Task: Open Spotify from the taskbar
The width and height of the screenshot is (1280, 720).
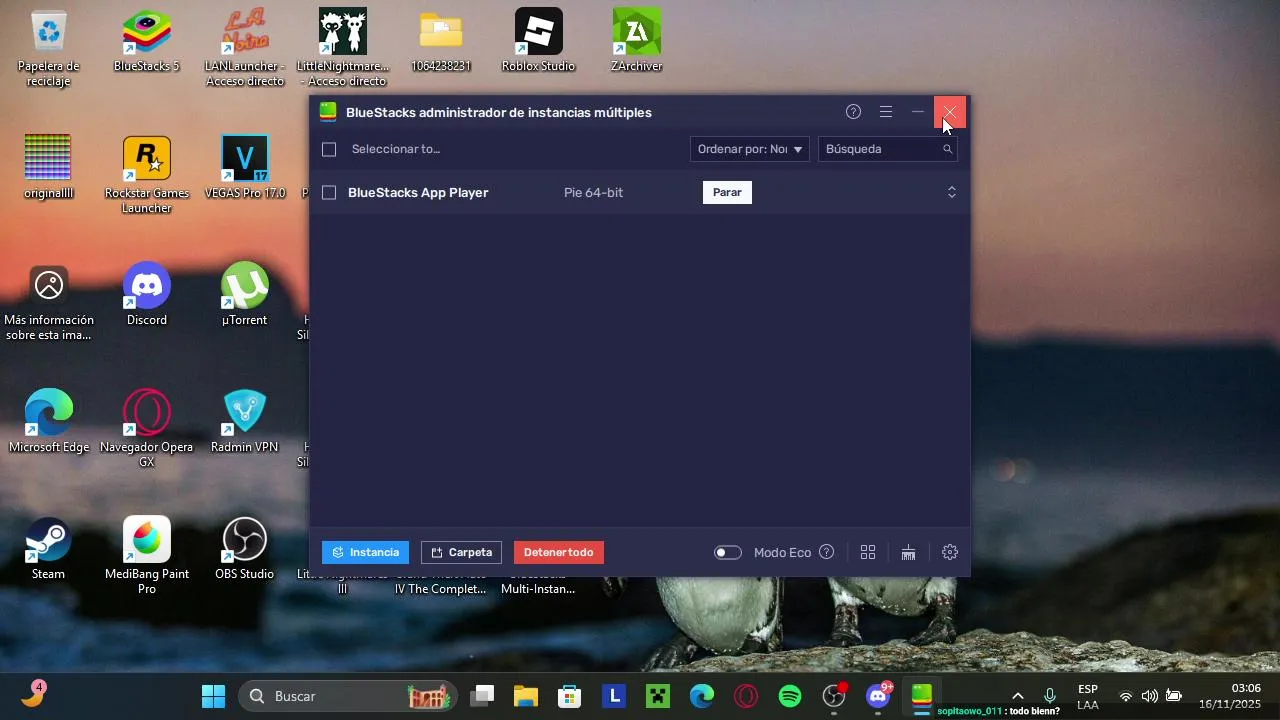Action: tap(790, 696)
